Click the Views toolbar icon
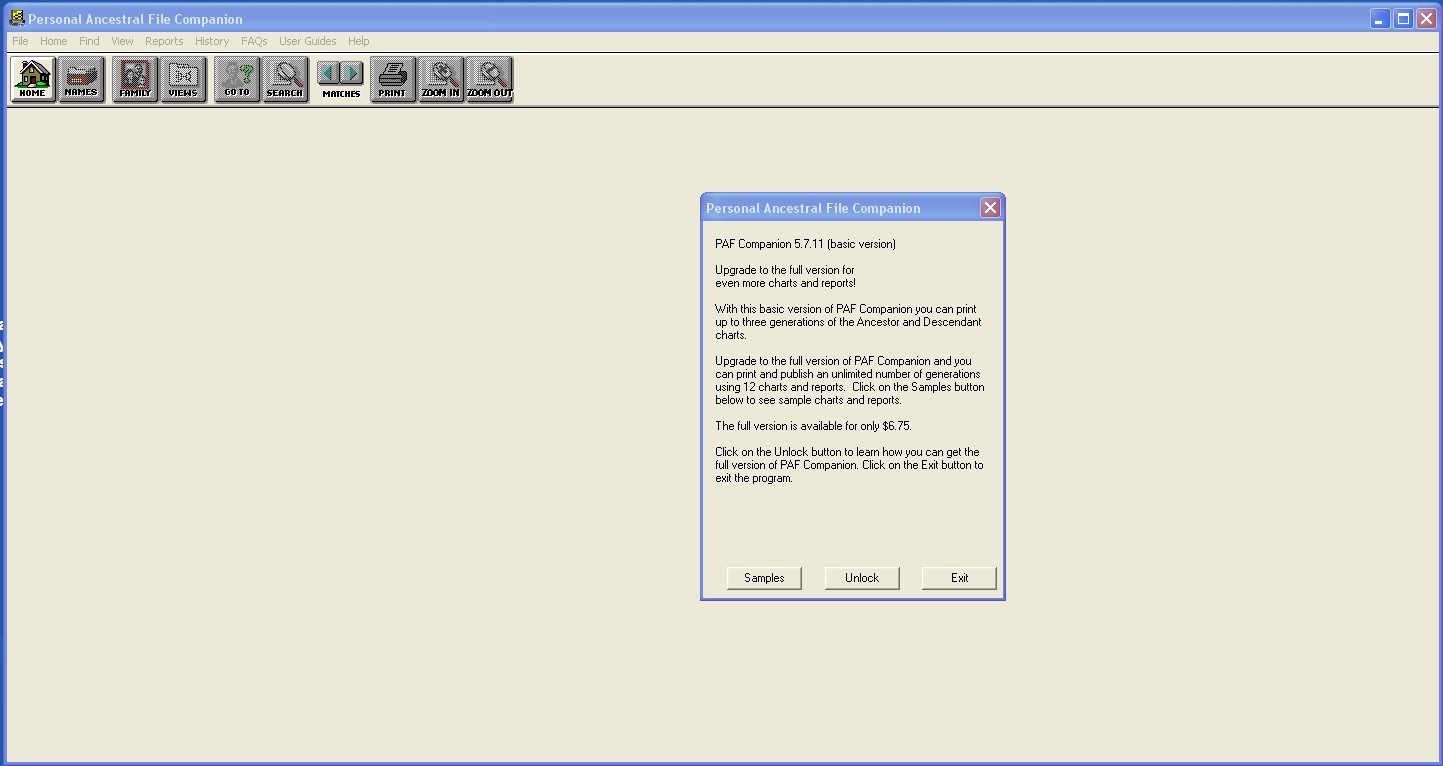This screenshot has height=766, width=1443. (x=184, y=80)
